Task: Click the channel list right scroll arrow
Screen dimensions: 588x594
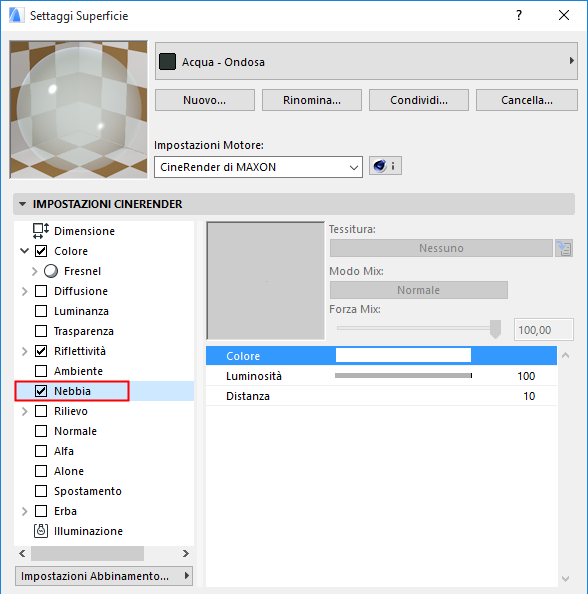Action: click(186, 553)
